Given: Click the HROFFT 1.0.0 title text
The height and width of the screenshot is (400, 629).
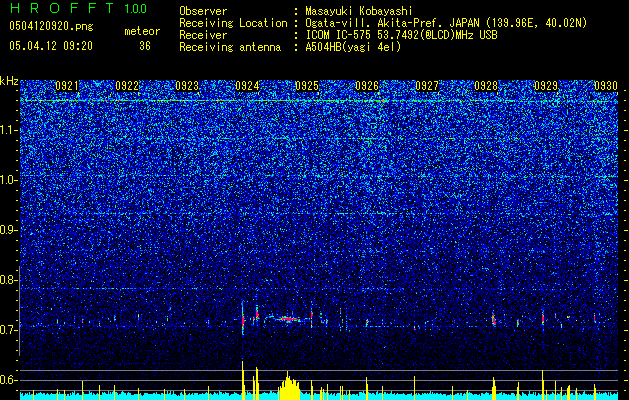Looking at the screenshot, I should 79,8.
